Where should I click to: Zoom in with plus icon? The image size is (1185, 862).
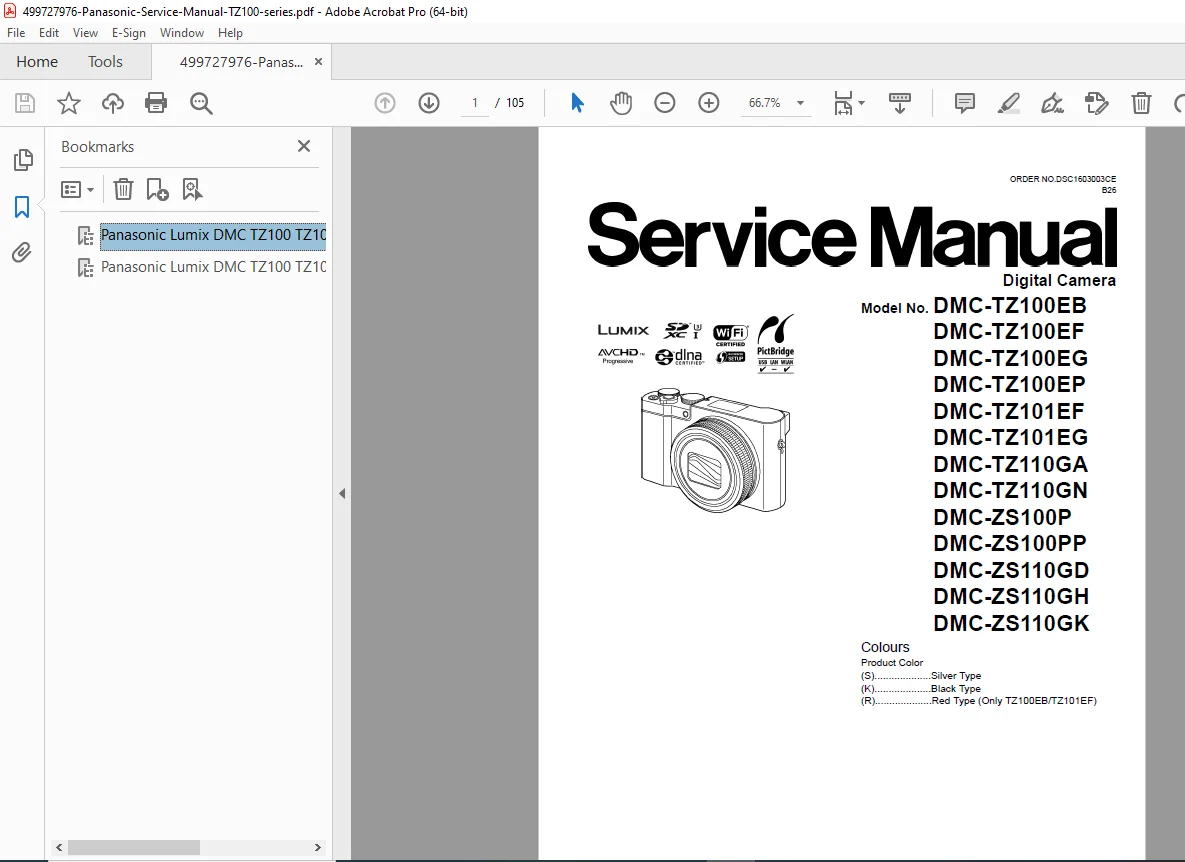[708, 103]
